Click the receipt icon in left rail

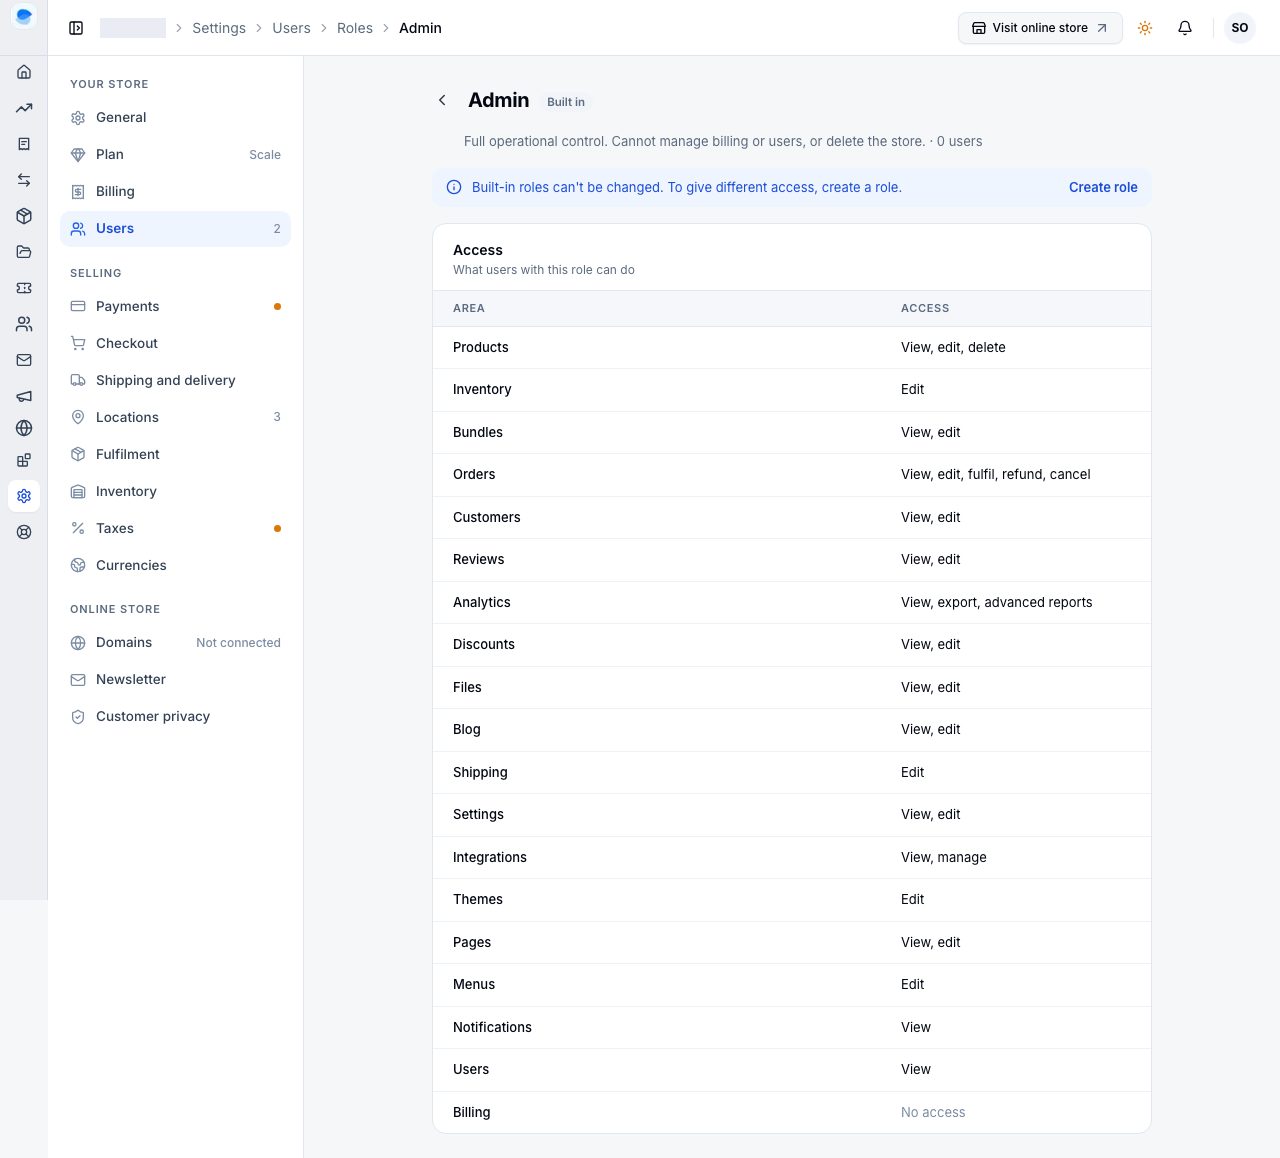pos(24,144)
